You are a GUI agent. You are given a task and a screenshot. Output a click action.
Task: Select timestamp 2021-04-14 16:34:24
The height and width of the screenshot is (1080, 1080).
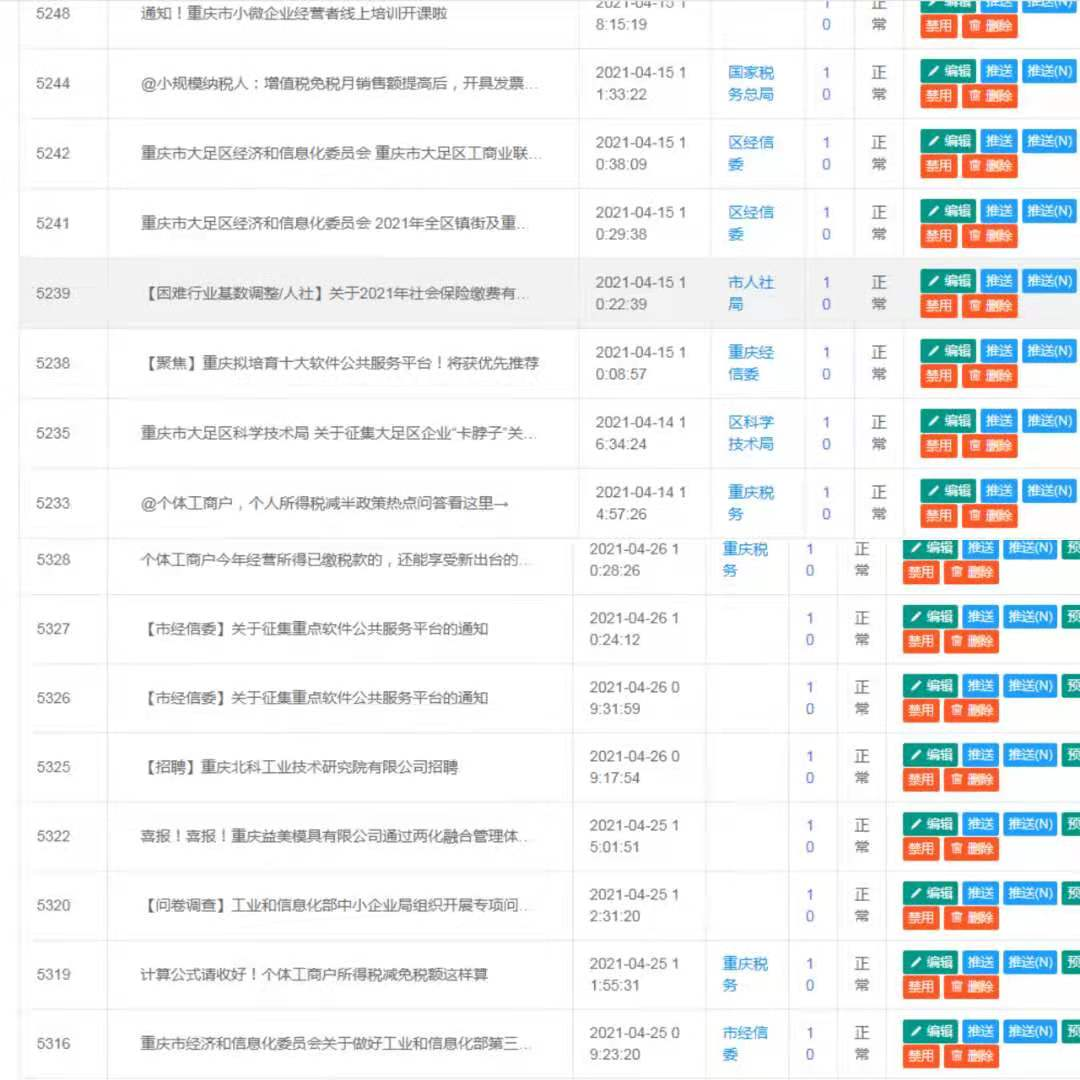[641, 433]
